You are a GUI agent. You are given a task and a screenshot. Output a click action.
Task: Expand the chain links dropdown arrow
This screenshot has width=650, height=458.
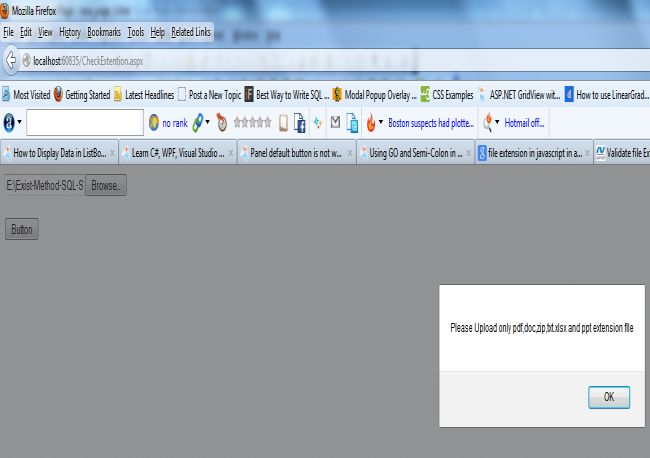[x=208, y=122]
